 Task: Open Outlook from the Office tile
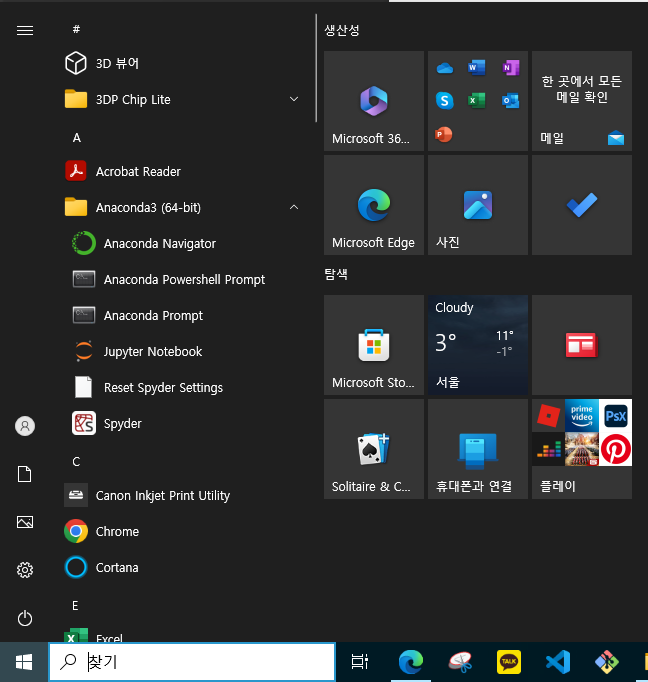tap(511, 101)
